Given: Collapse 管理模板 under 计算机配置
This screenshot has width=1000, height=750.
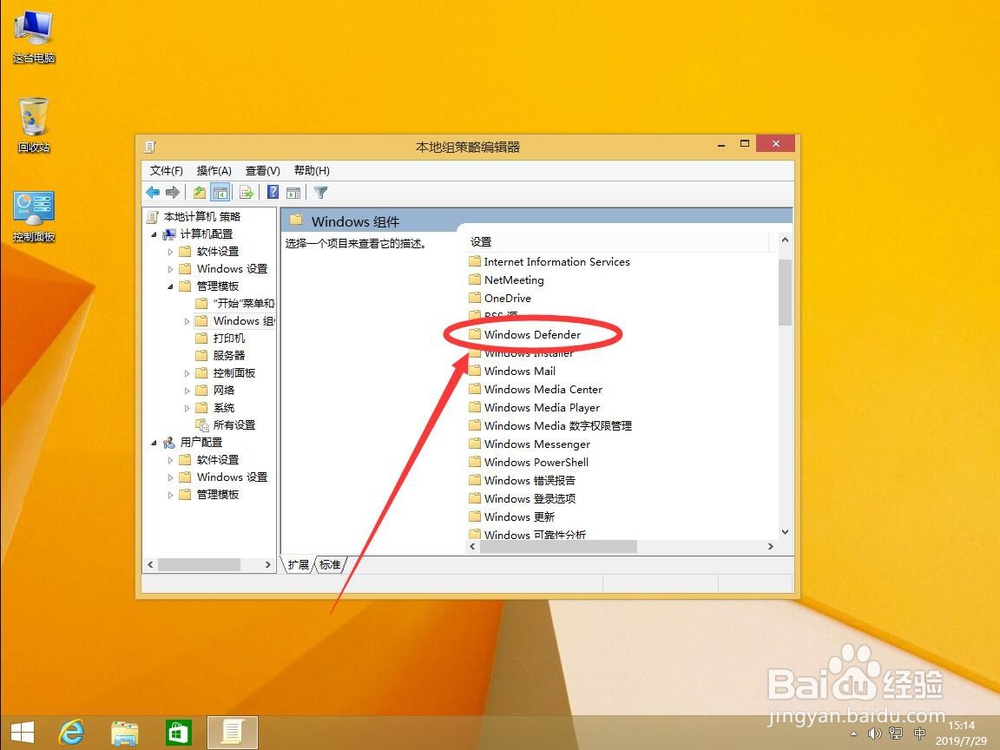Looking at the screenshot, I should coord(170,286).
